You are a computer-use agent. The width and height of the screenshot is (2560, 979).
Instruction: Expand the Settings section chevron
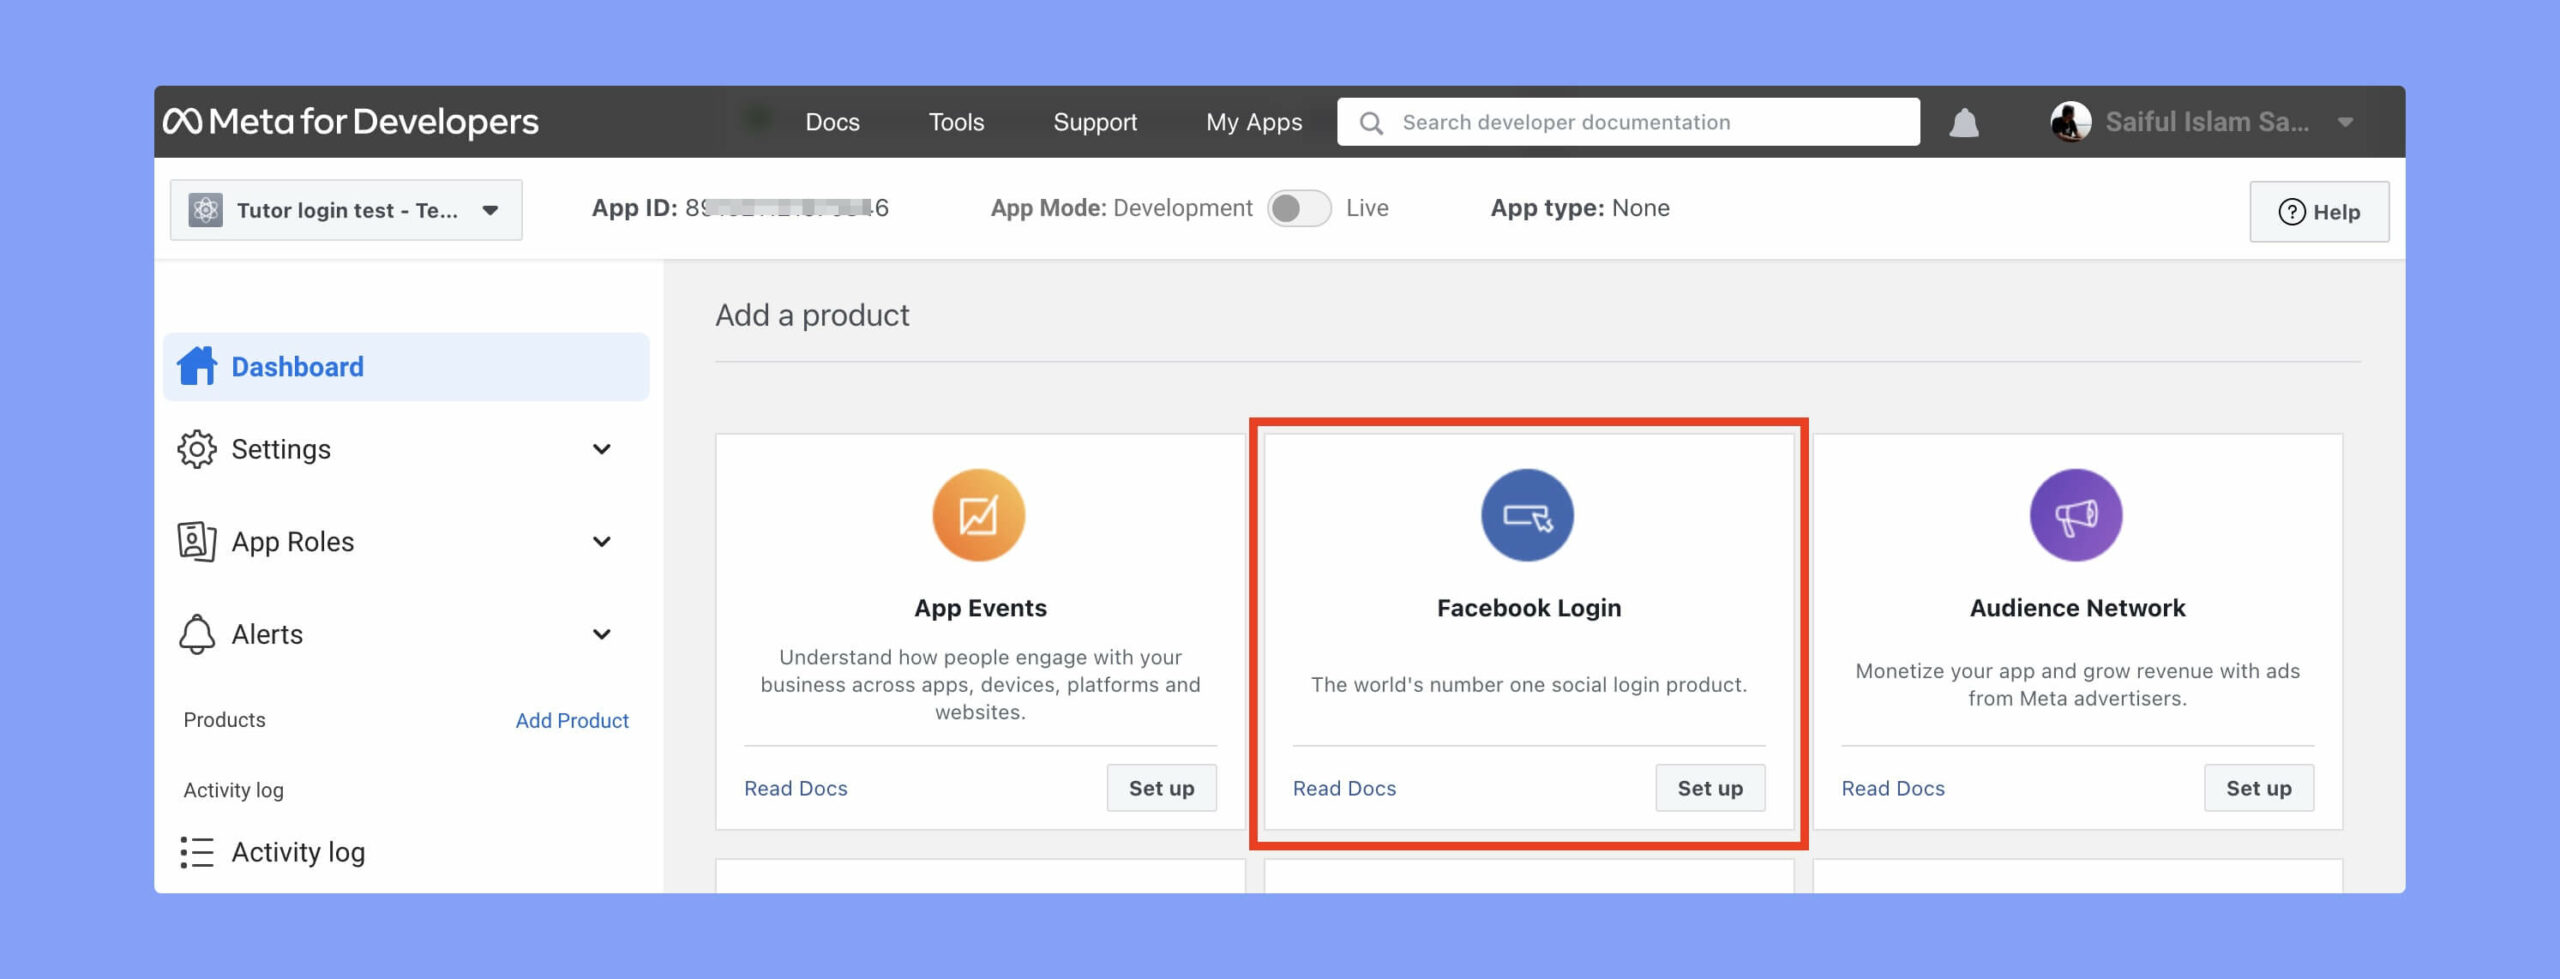click(602, 449)
